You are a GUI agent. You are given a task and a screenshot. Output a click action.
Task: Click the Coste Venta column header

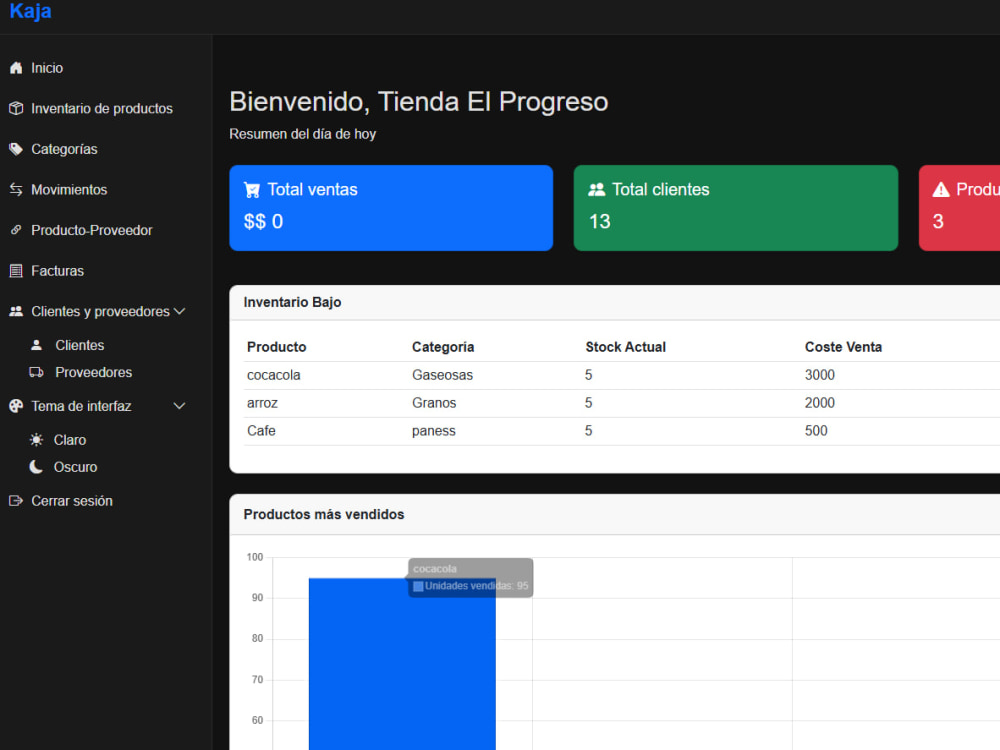(x=843, y=347)
